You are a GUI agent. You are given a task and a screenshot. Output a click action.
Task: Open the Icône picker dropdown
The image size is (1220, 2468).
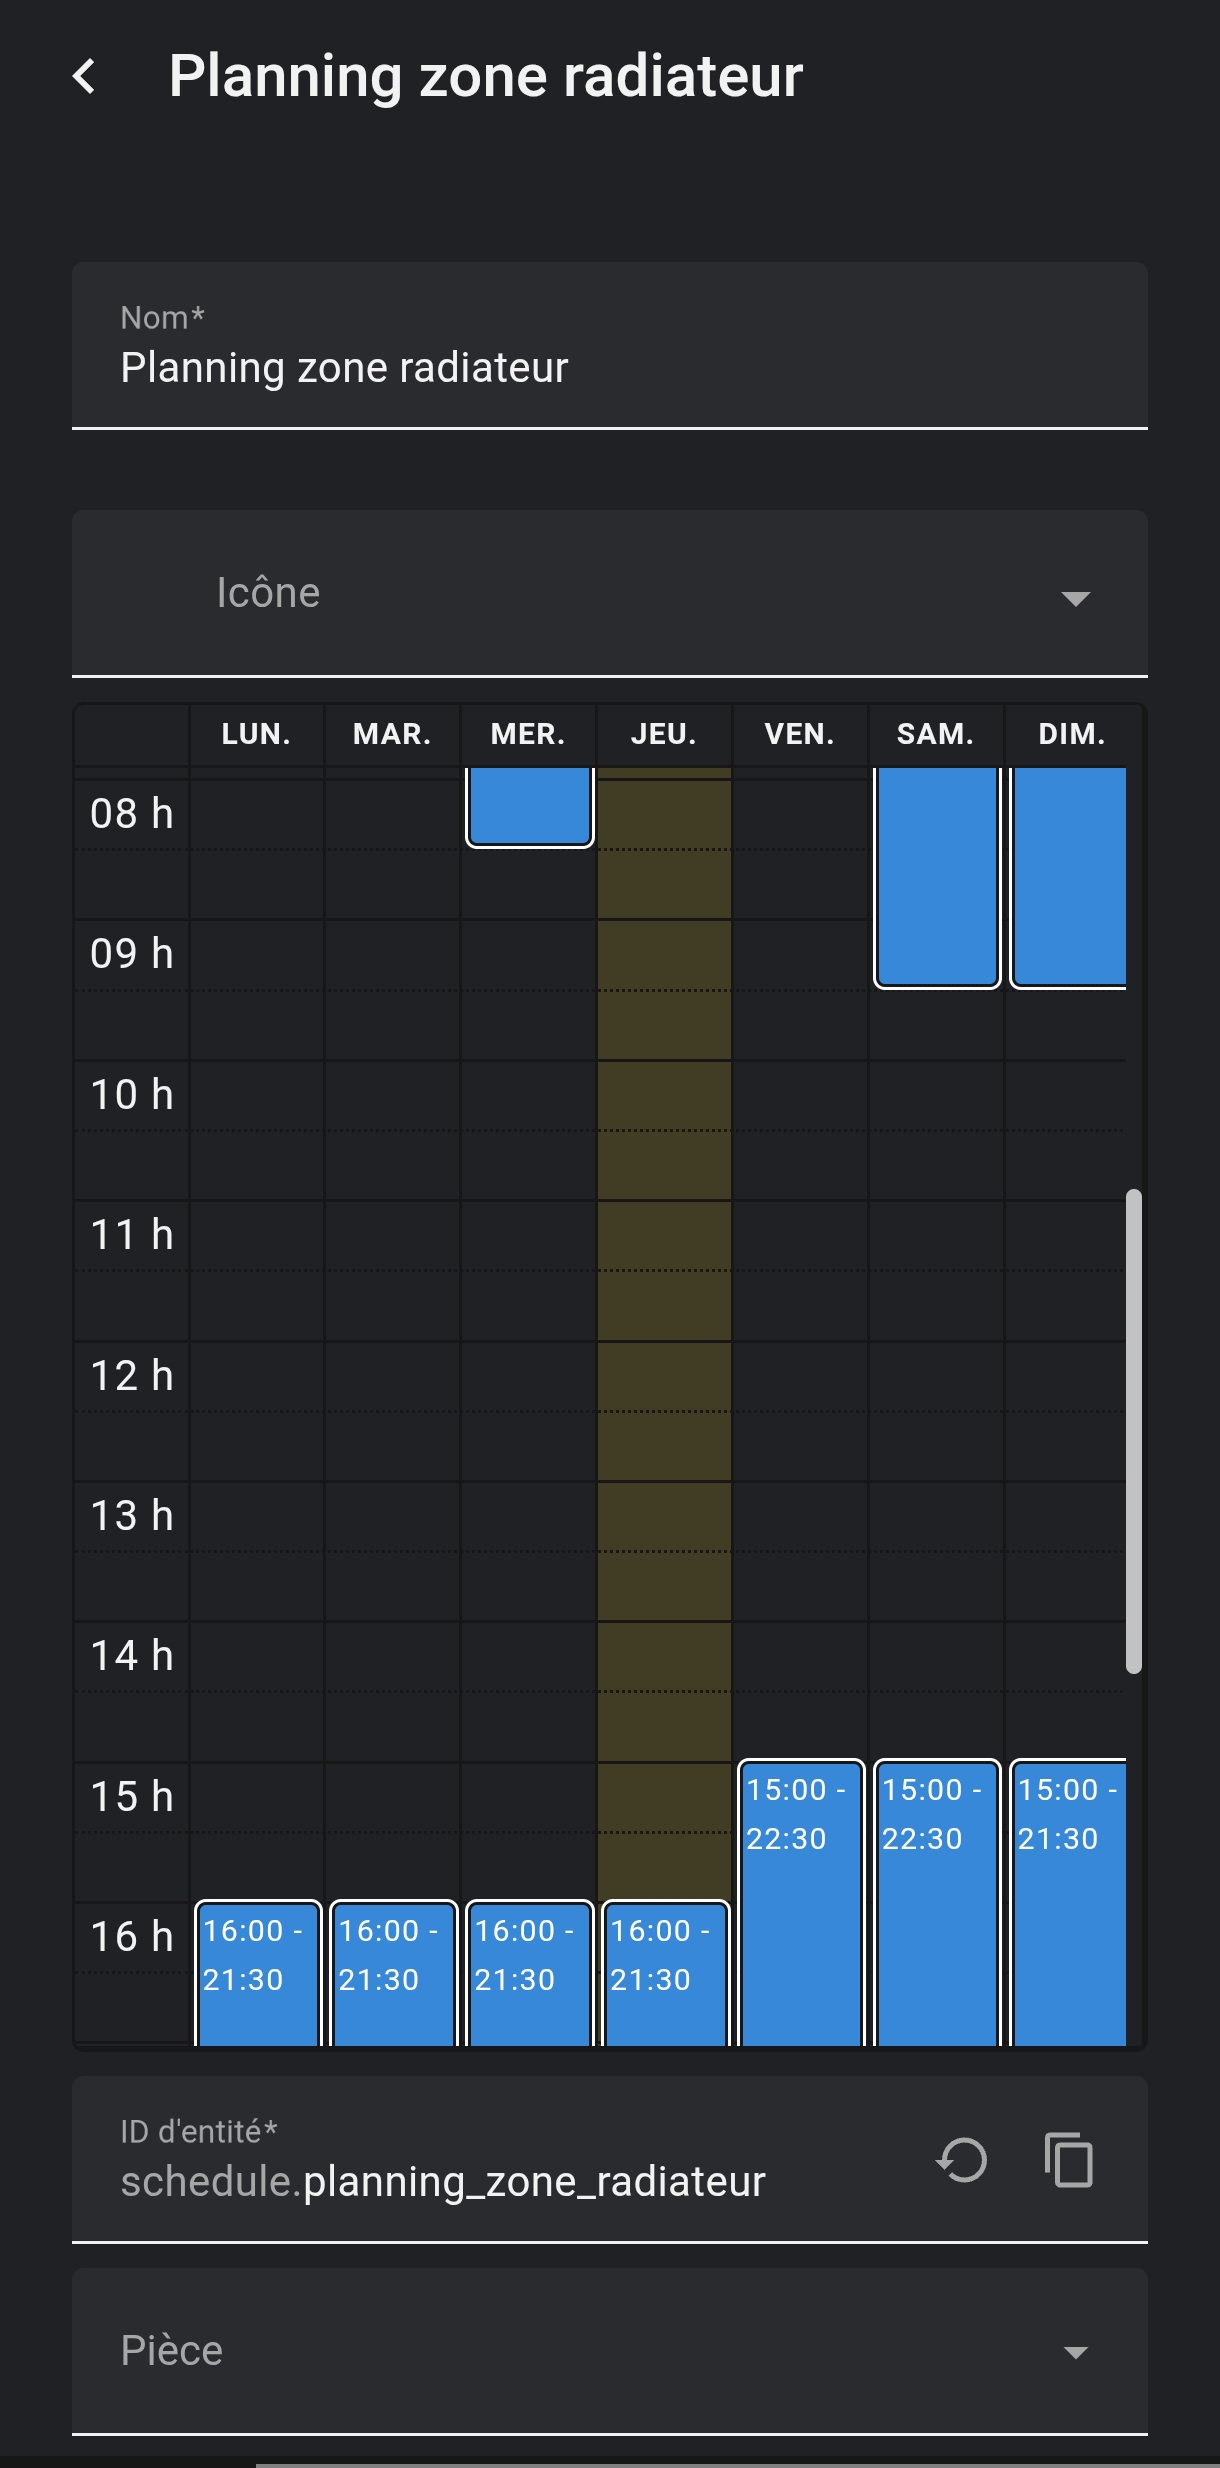click(1075, 597)
